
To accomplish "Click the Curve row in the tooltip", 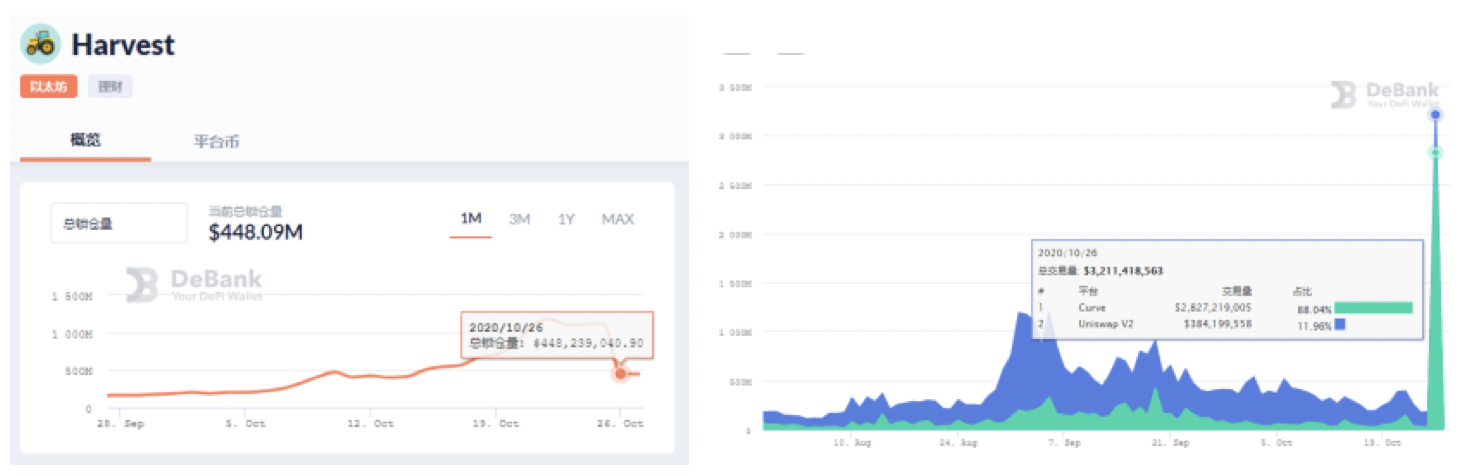I will (x=1225, y=308).
